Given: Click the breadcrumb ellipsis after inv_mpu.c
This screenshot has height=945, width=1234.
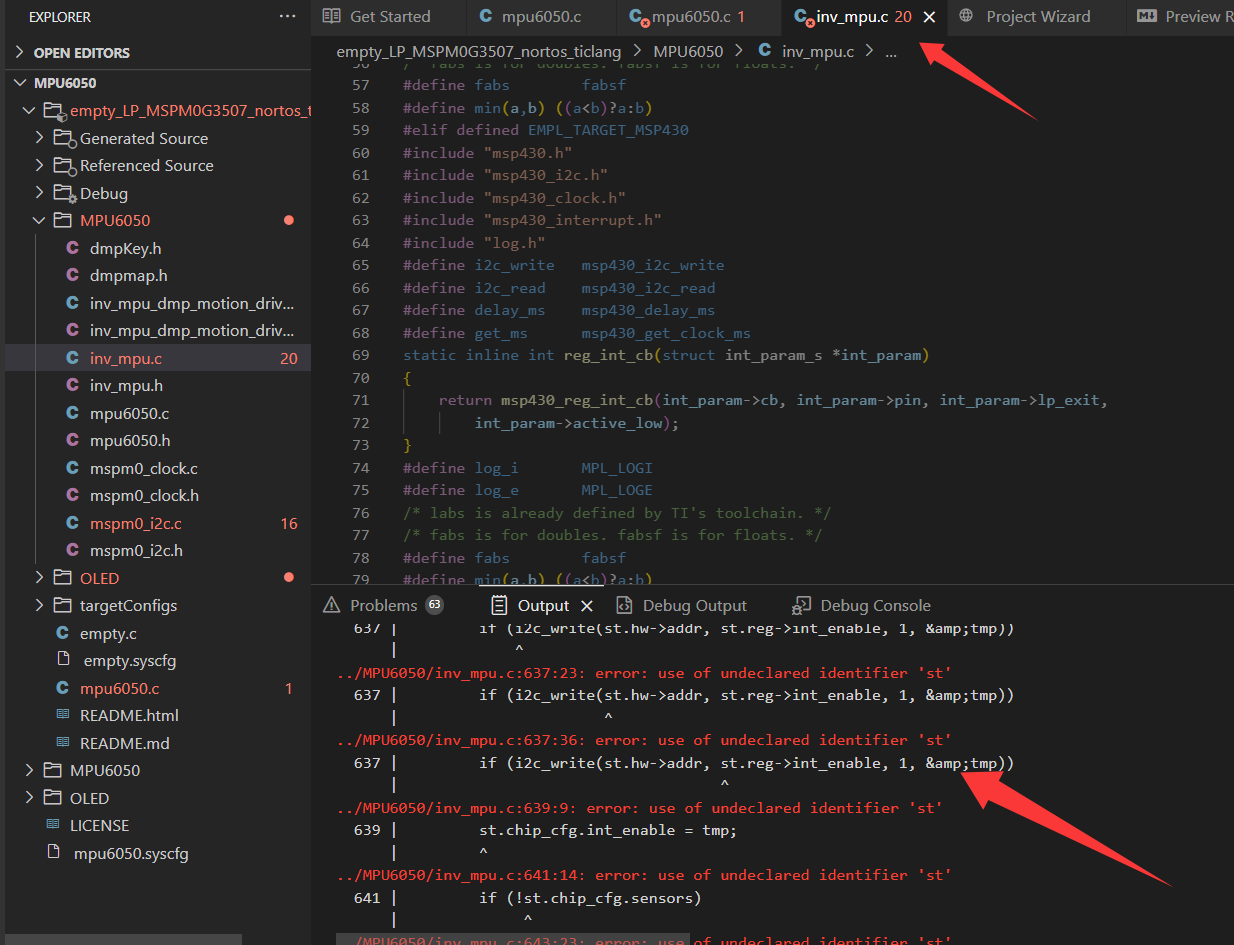Looking at the screenshot, I should click(889, 51).
